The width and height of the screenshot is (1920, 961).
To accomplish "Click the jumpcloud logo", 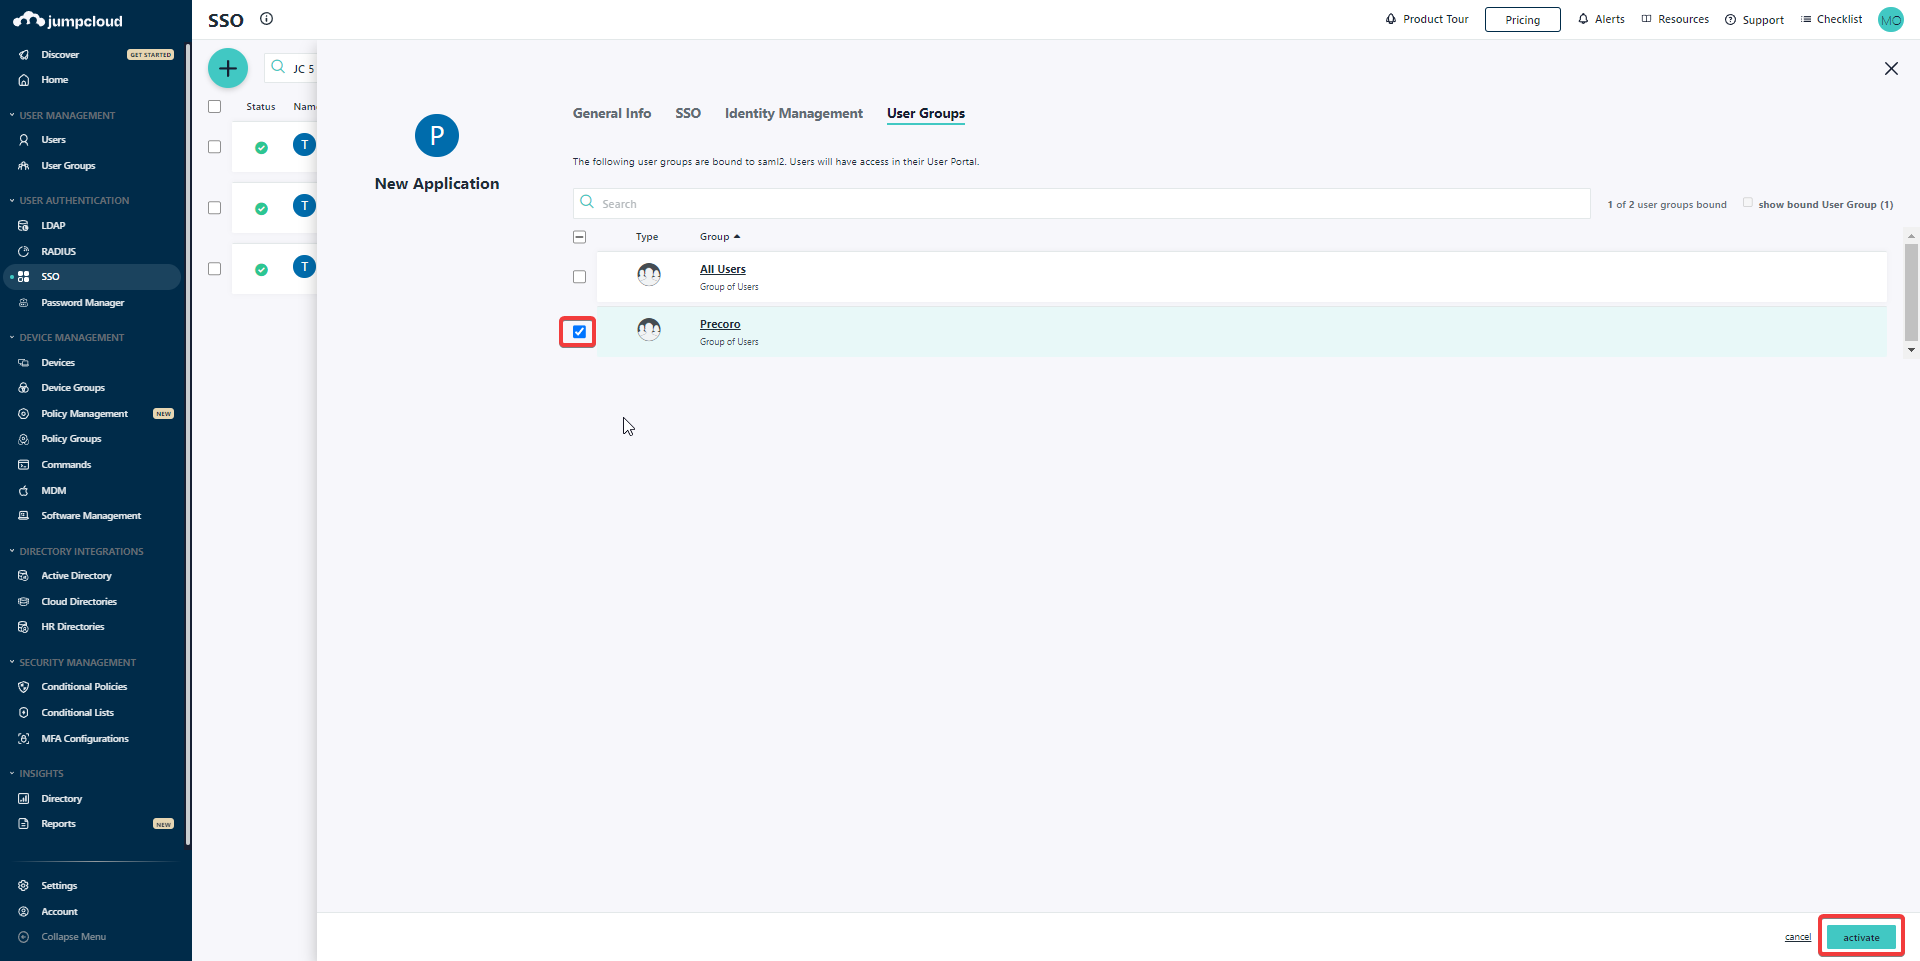I will [x=68, y=20].
